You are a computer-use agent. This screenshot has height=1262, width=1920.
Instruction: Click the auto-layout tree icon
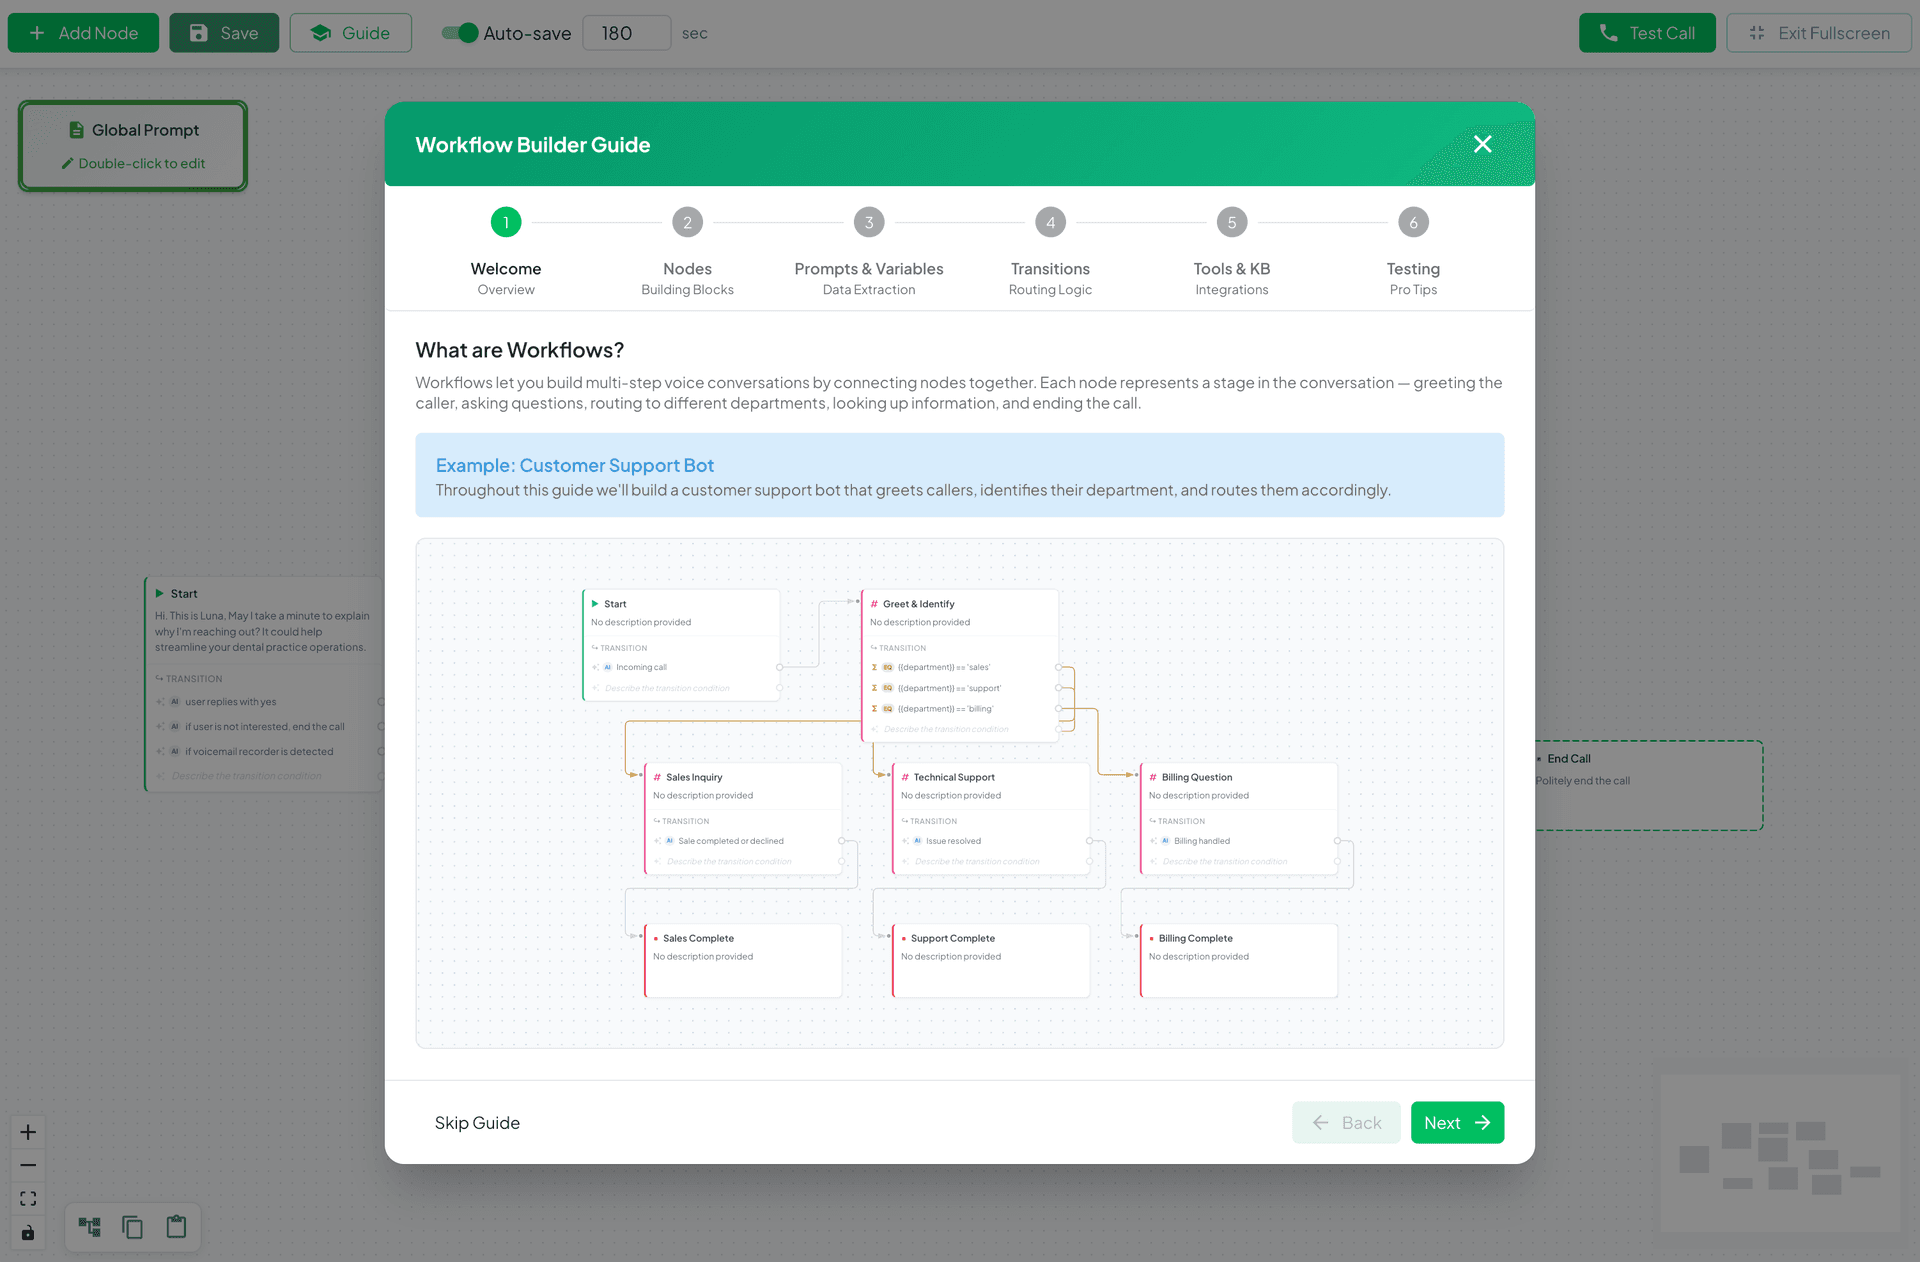90,1227
